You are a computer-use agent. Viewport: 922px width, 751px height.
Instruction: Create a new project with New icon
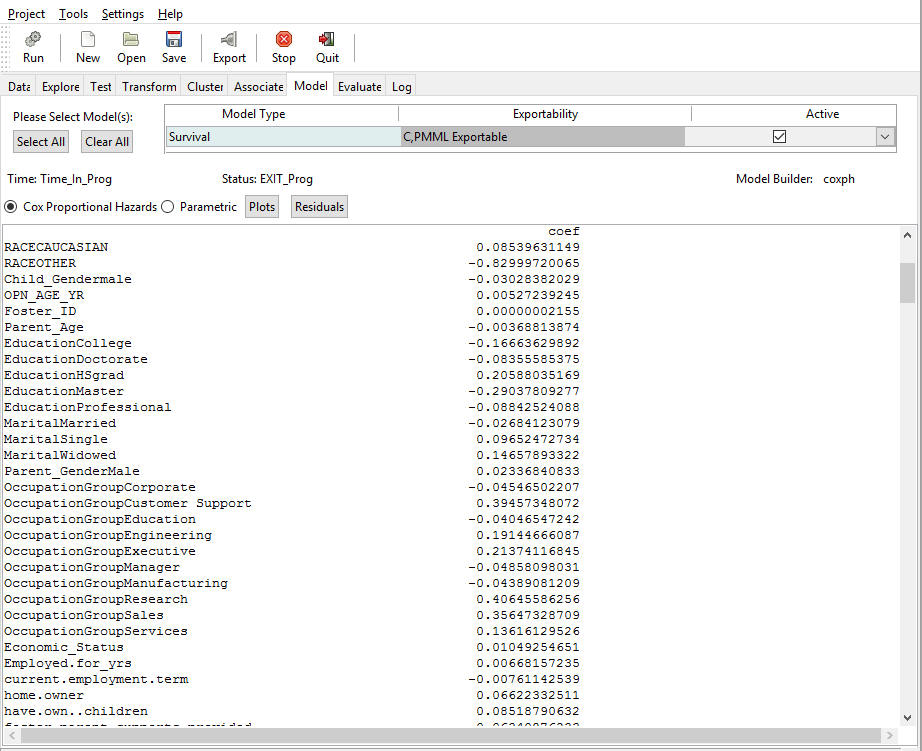(x=88, y=39)
